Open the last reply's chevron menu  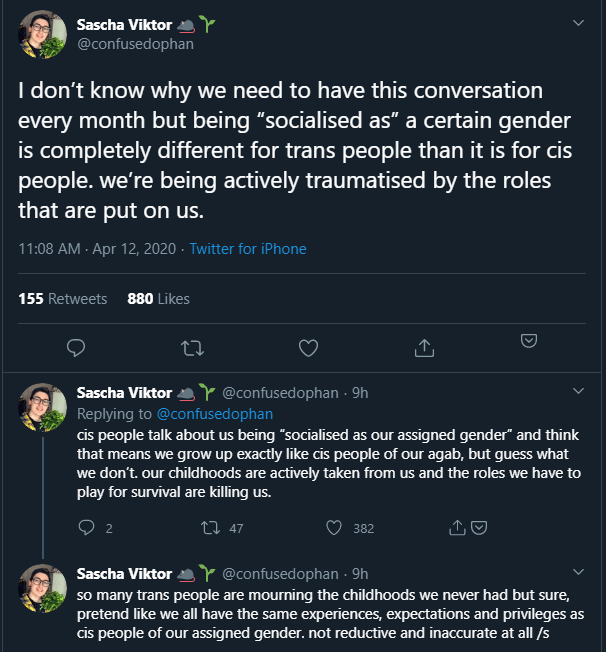pyautogui.click(x=578, y=571)
